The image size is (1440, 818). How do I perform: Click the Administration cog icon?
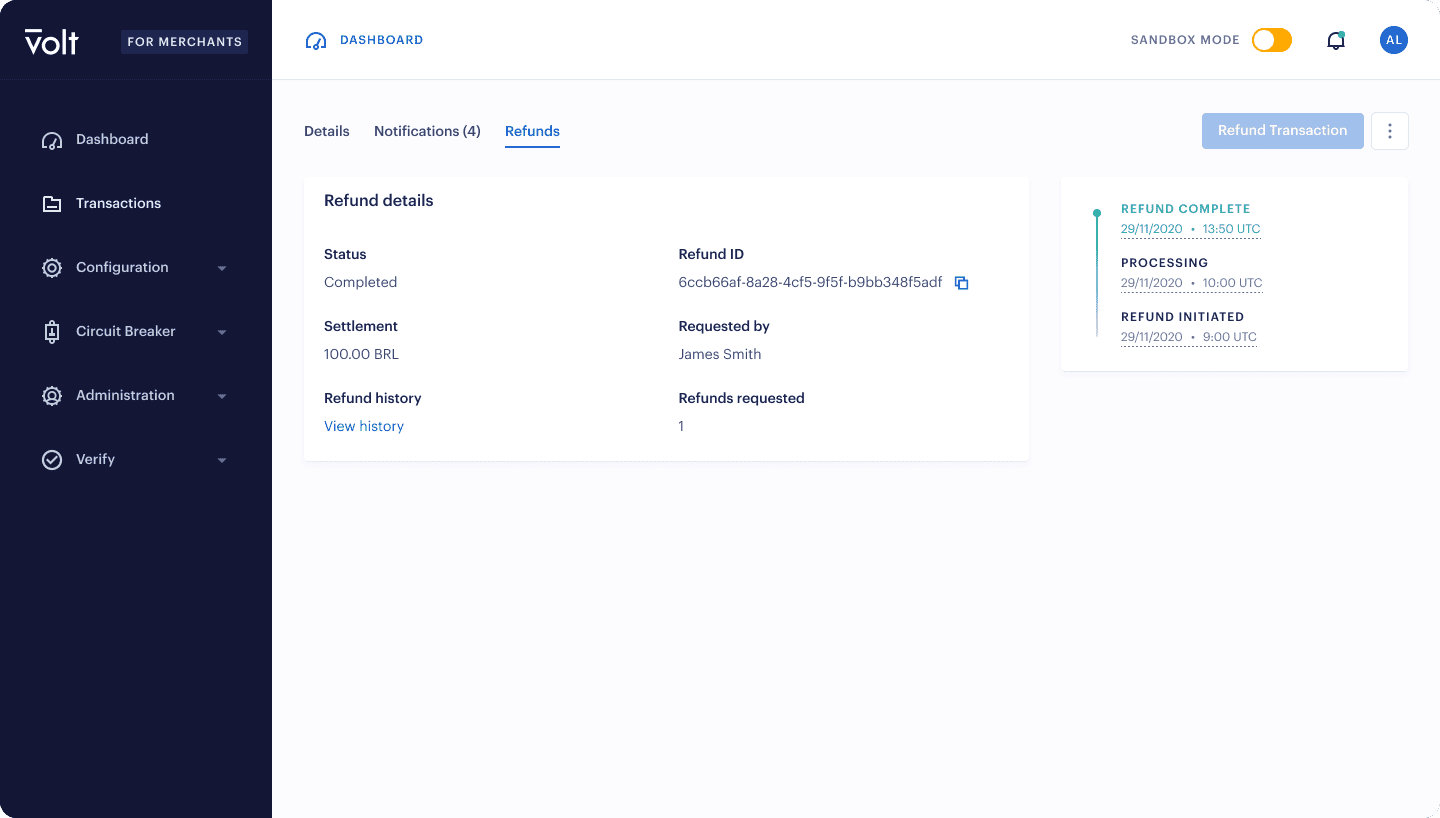(x=51, y=395)
